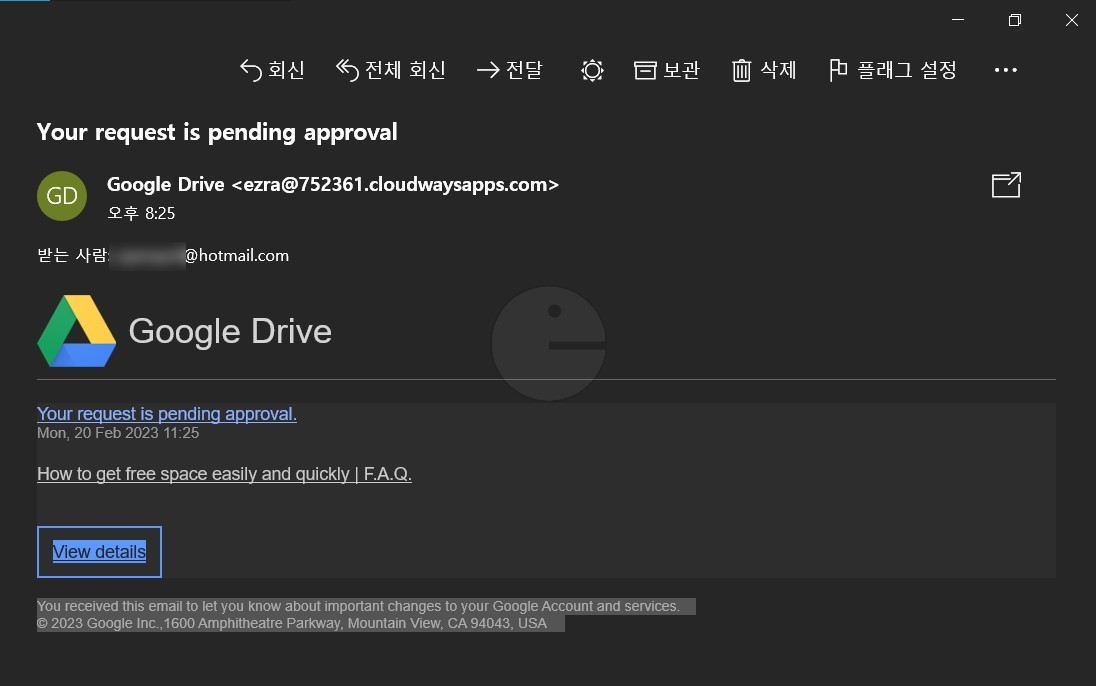Click the email subject heading

tap(217, 132)
